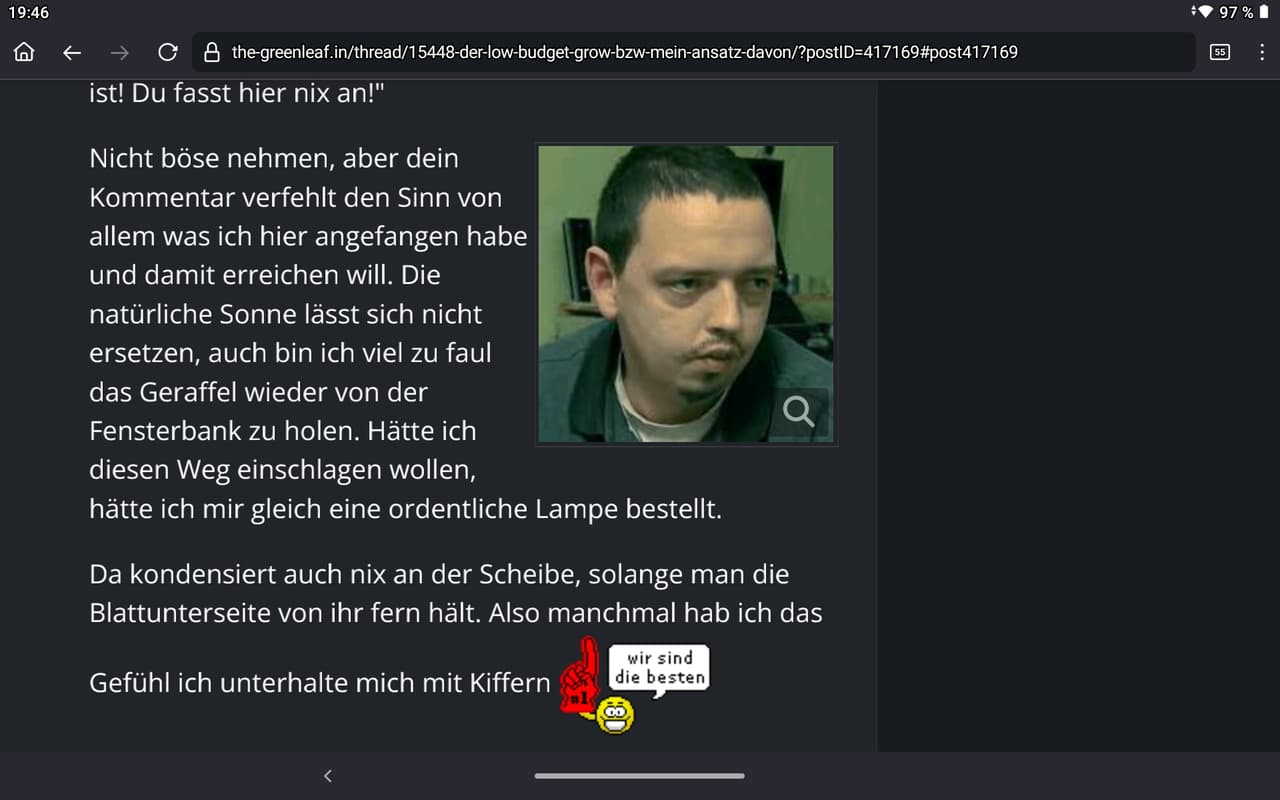Tap the Wi-Fi signal icon in the status bar
Image resolution: width=1280 pixels, height=800 pixels.
click(1204, 12)
